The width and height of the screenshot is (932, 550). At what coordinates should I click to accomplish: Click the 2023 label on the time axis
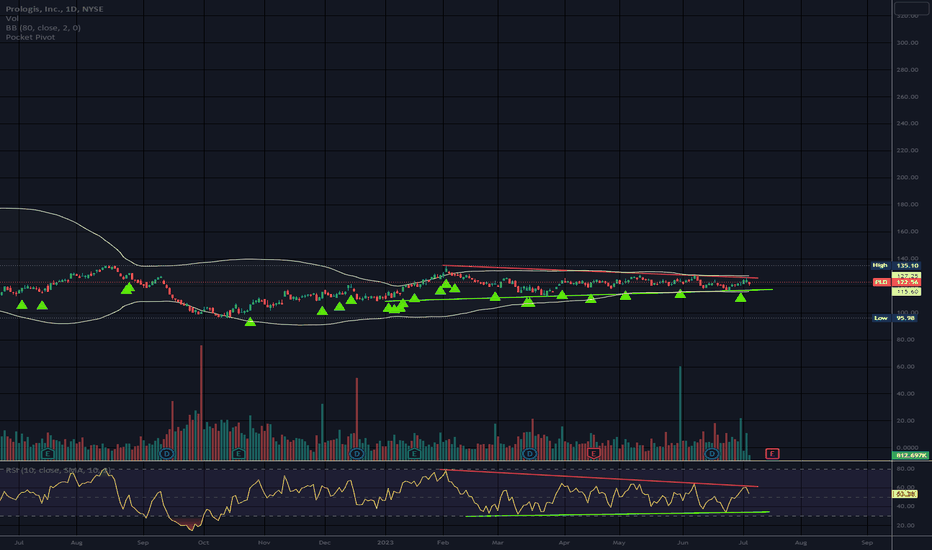[x=385, y=542]
